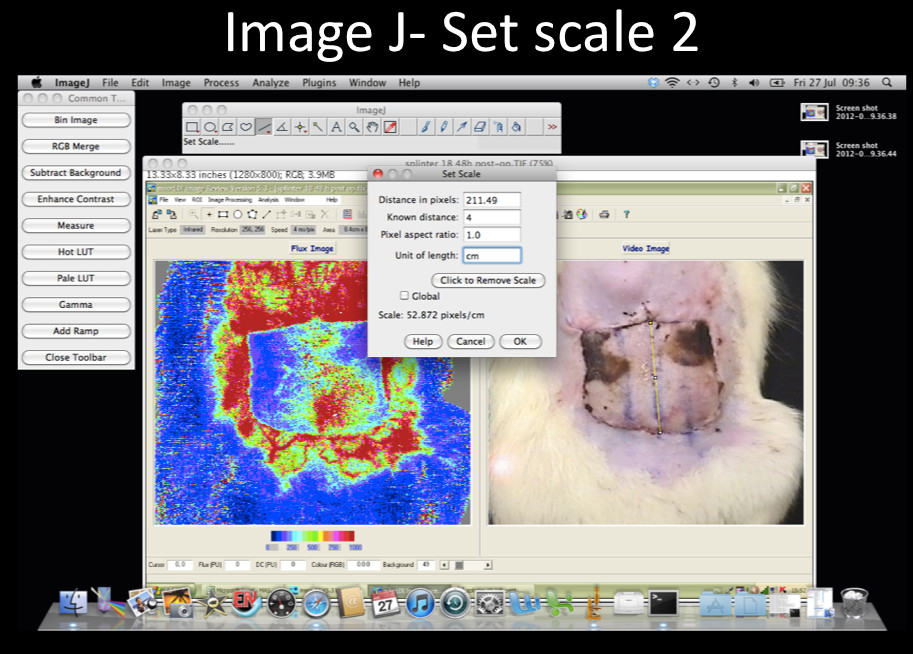Cancel the Set Scale dialog

[x=470, y=341]
